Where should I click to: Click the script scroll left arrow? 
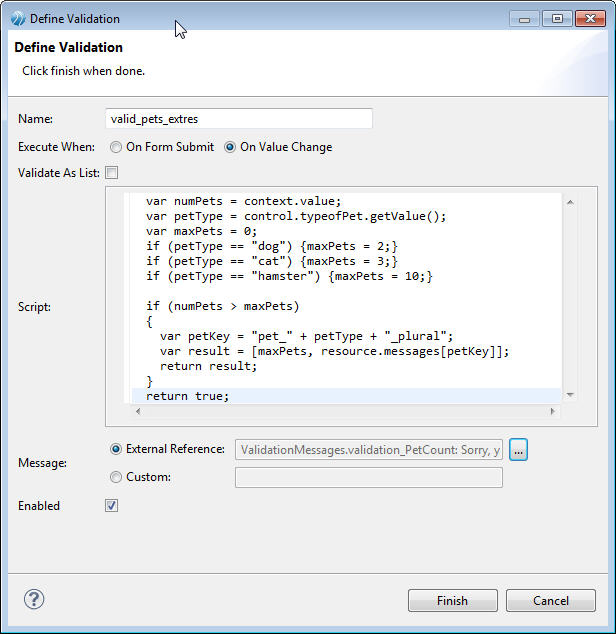[x=134, y=411]
